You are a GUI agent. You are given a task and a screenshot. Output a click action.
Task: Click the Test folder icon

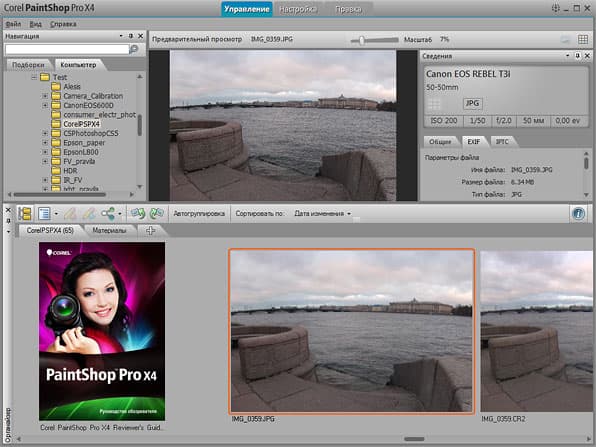pos(45,77)
